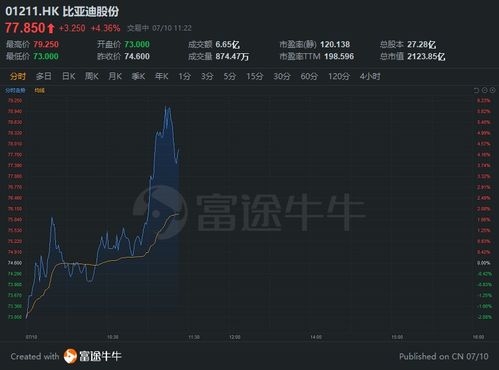Click the 14:00 label on time axis

pos(316,337)
